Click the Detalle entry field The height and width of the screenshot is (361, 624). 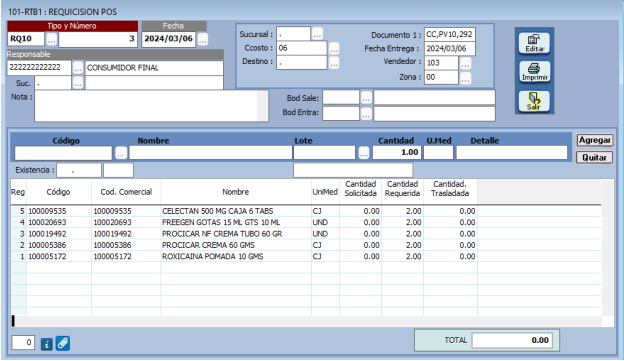(512, 153)
